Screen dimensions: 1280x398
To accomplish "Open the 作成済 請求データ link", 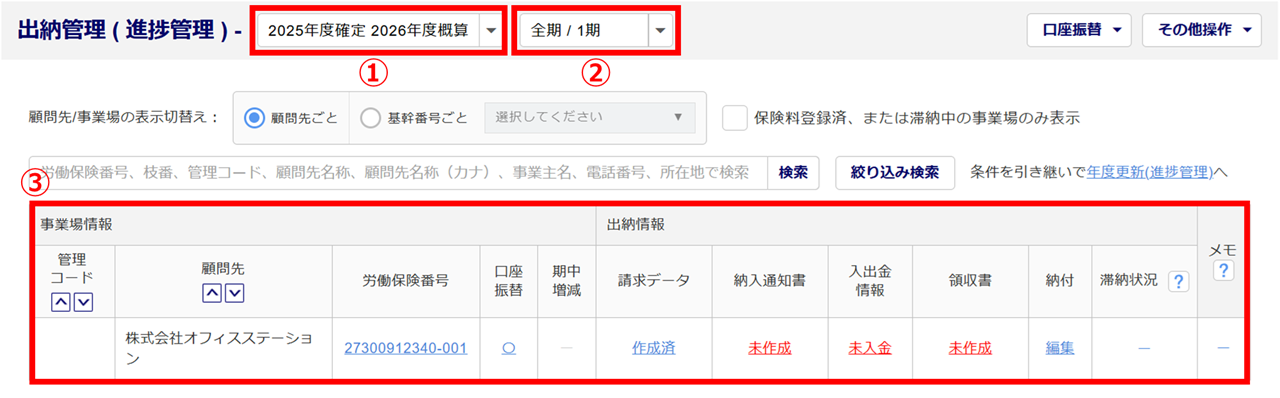I will click(x=653, y=348).
